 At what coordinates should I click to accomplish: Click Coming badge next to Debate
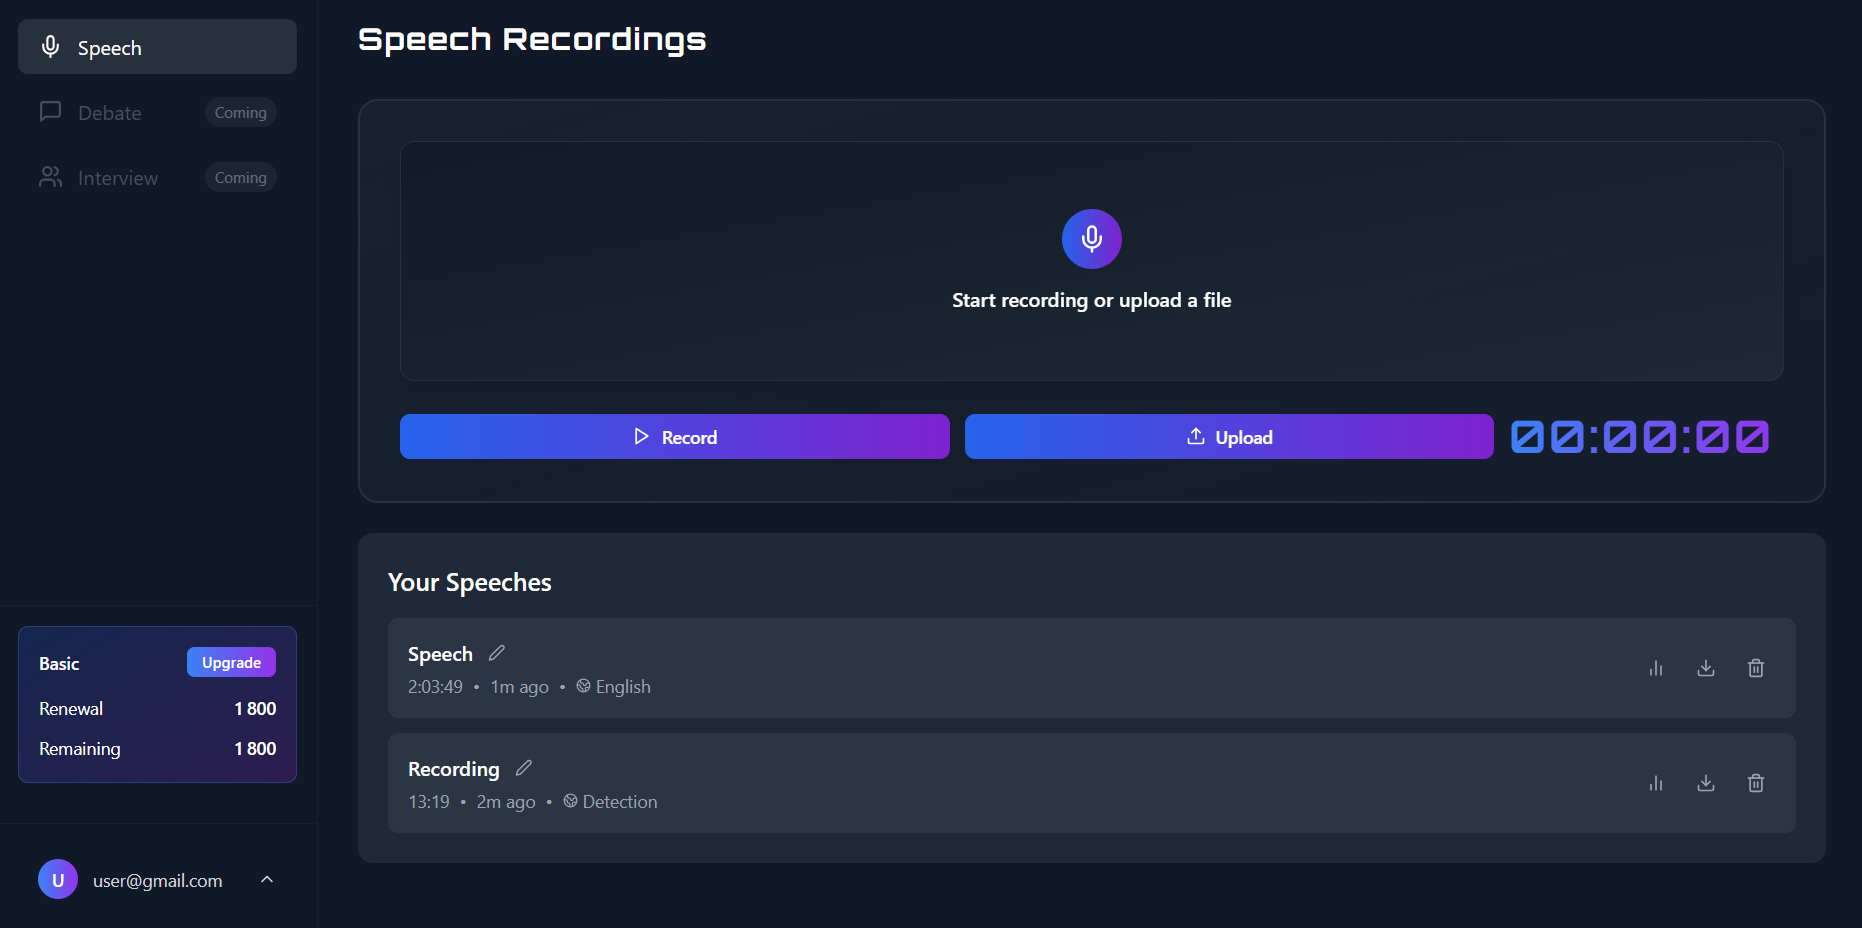240,112
